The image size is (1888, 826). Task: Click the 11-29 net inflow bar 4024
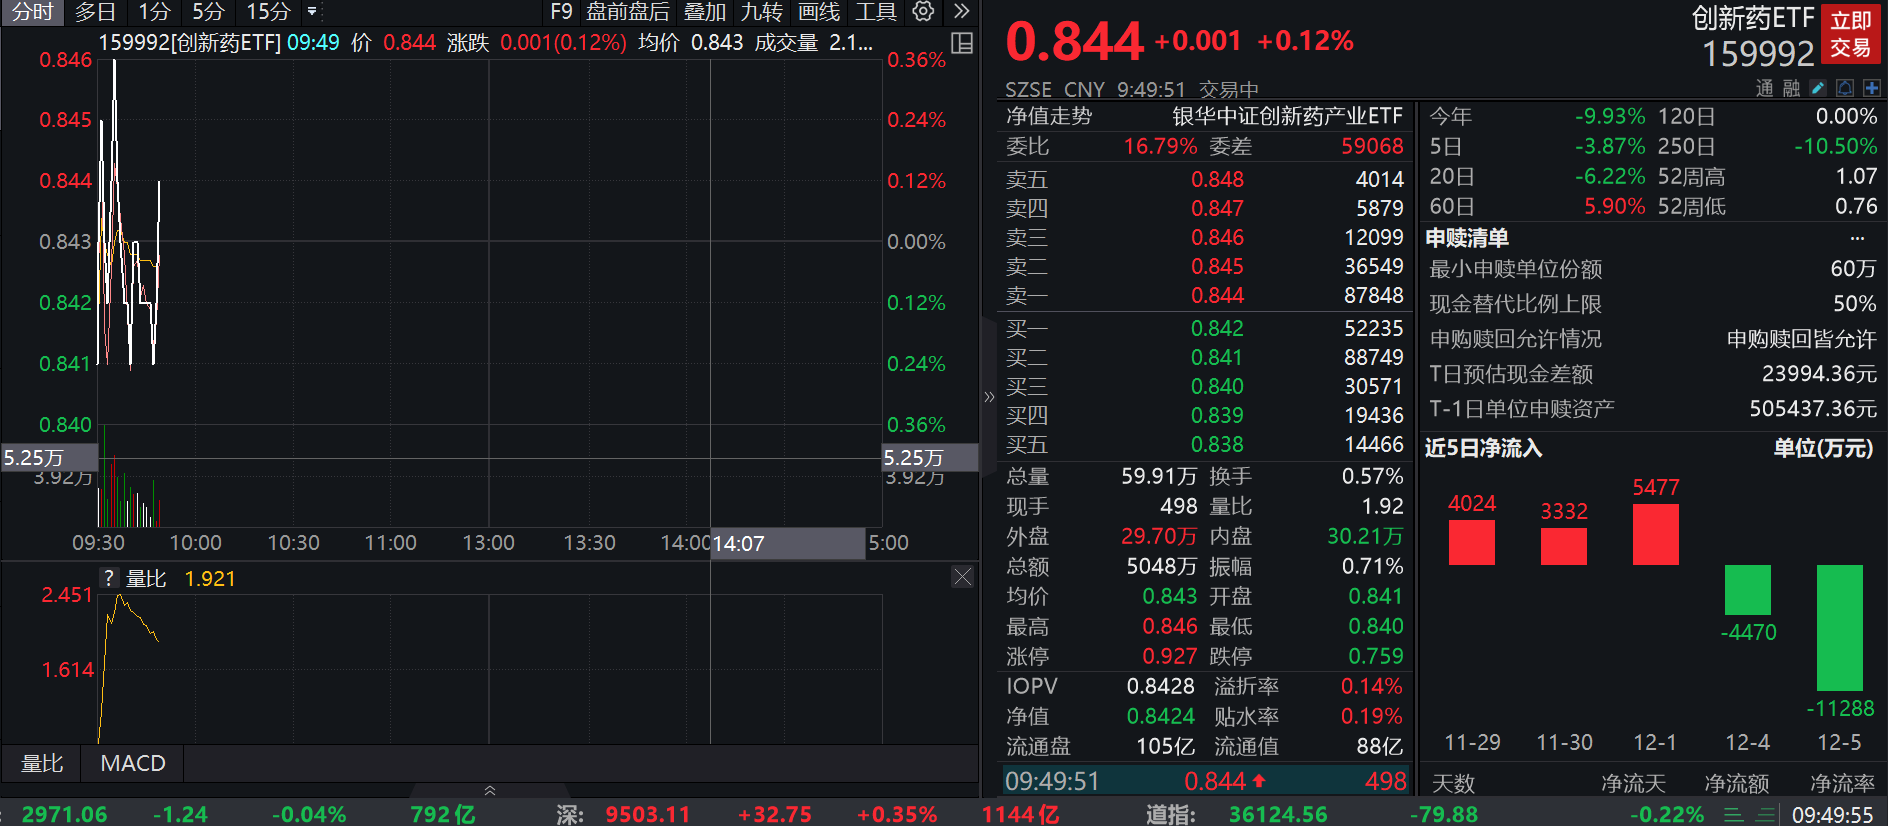tap(1472, 542)
